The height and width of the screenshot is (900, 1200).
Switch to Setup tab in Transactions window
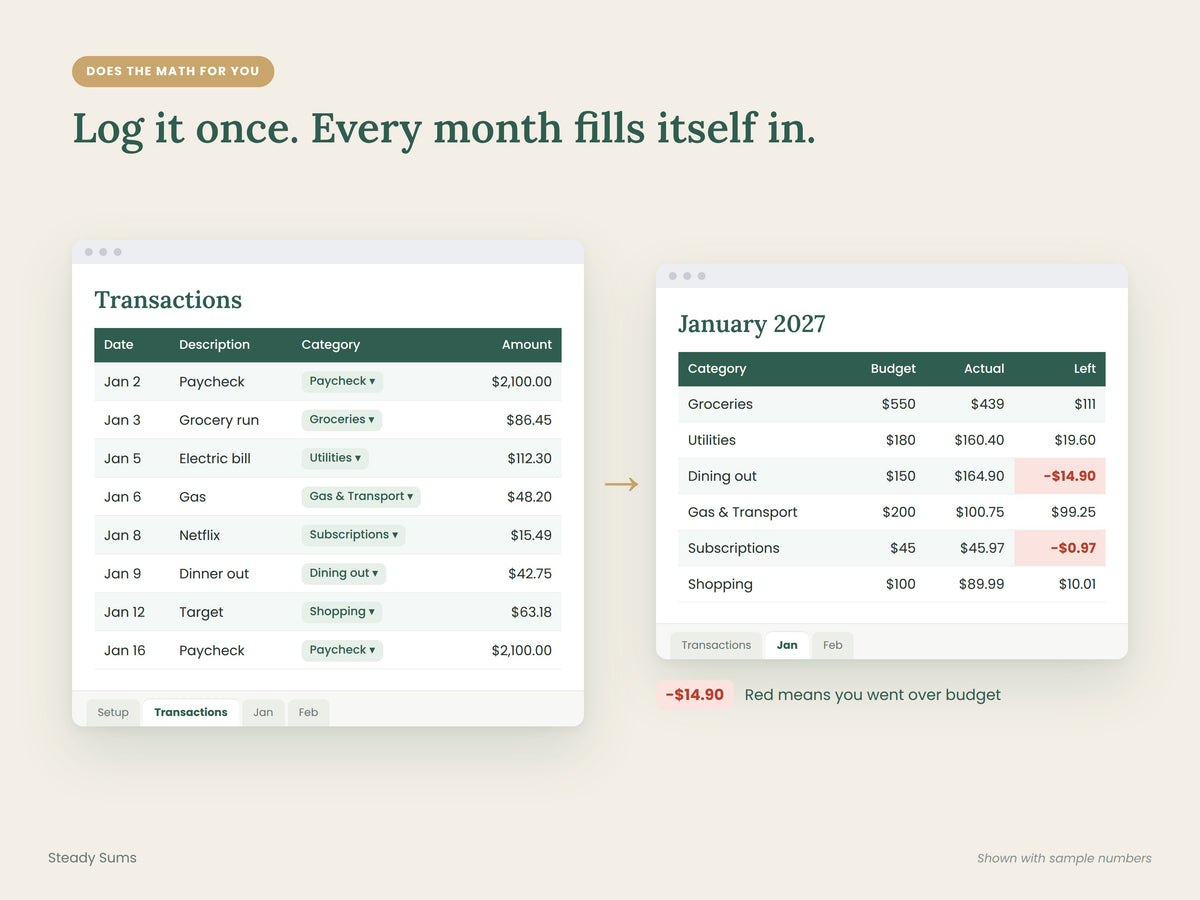point(113,712)
